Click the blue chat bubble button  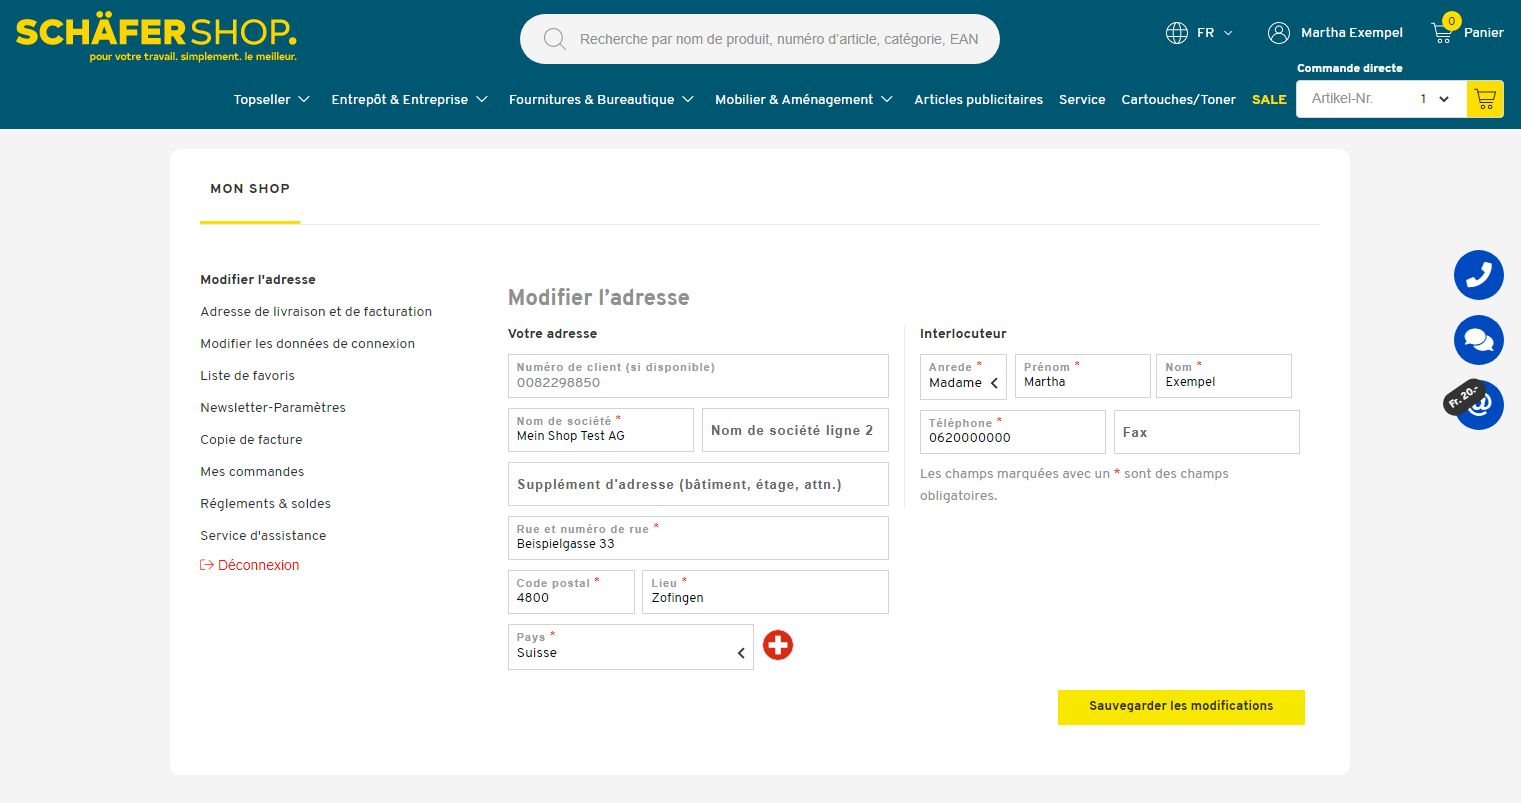click(1479, 340)
